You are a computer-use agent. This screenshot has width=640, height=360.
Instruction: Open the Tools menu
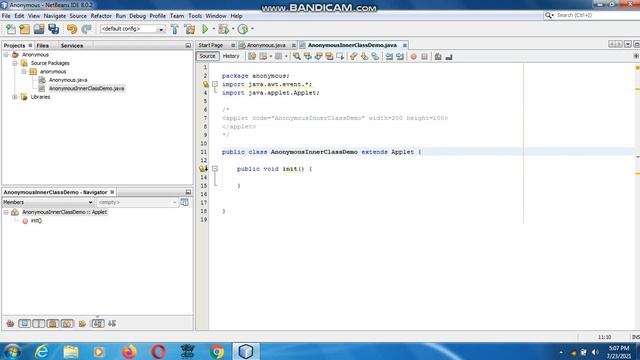point(195,16)
